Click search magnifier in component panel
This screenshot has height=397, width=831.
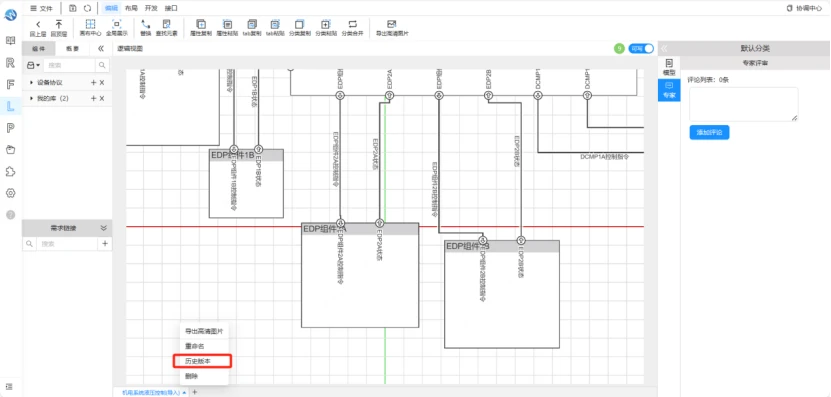tap(102, 65)
